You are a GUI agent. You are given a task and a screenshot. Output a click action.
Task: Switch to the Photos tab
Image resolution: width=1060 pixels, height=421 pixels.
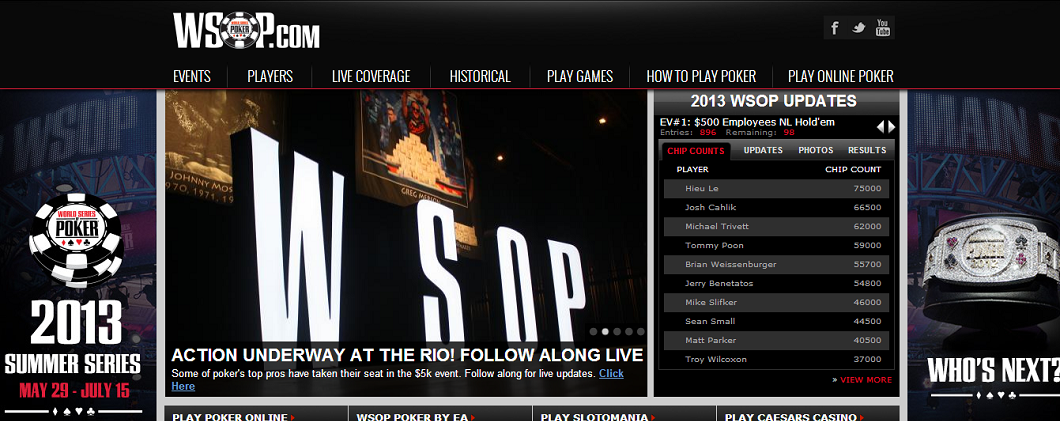tap(815, 150)
